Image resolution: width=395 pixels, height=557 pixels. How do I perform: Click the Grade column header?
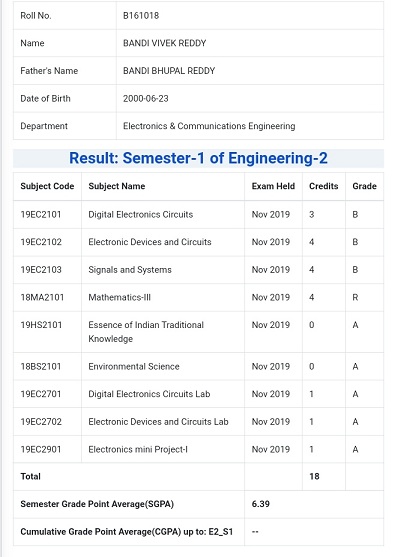[364, 186]
